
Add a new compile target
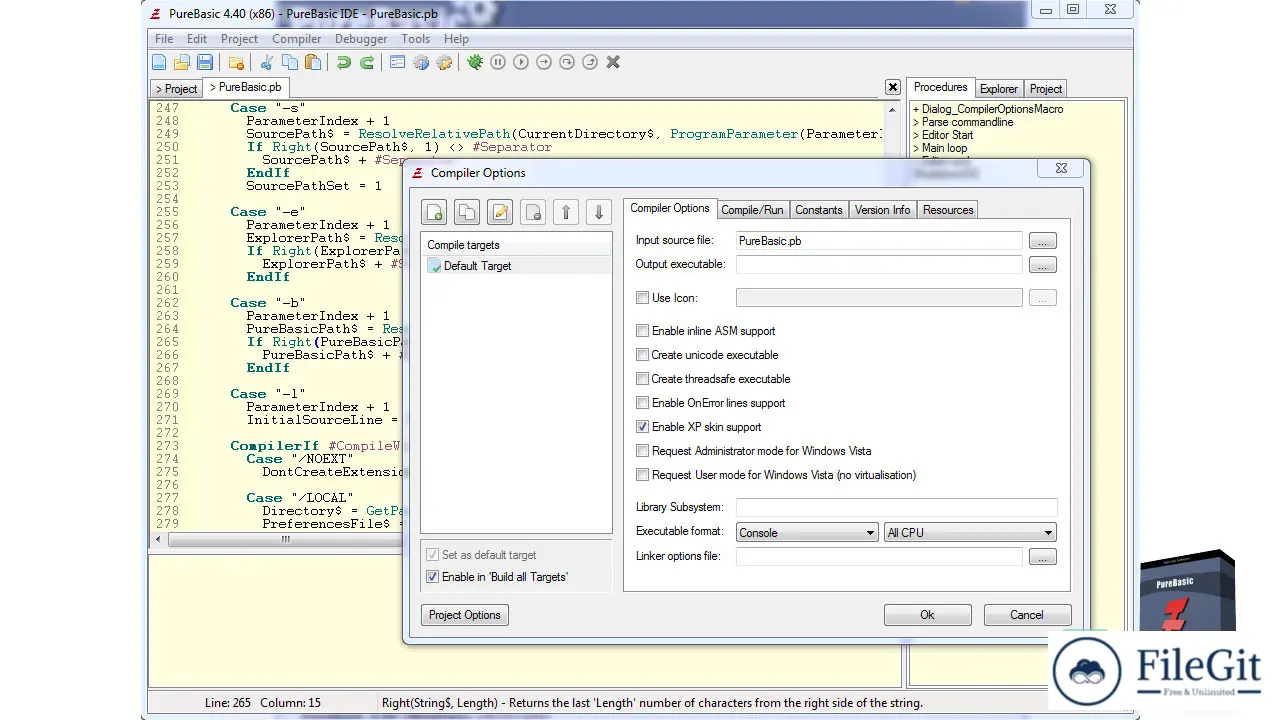pos(434,212)
